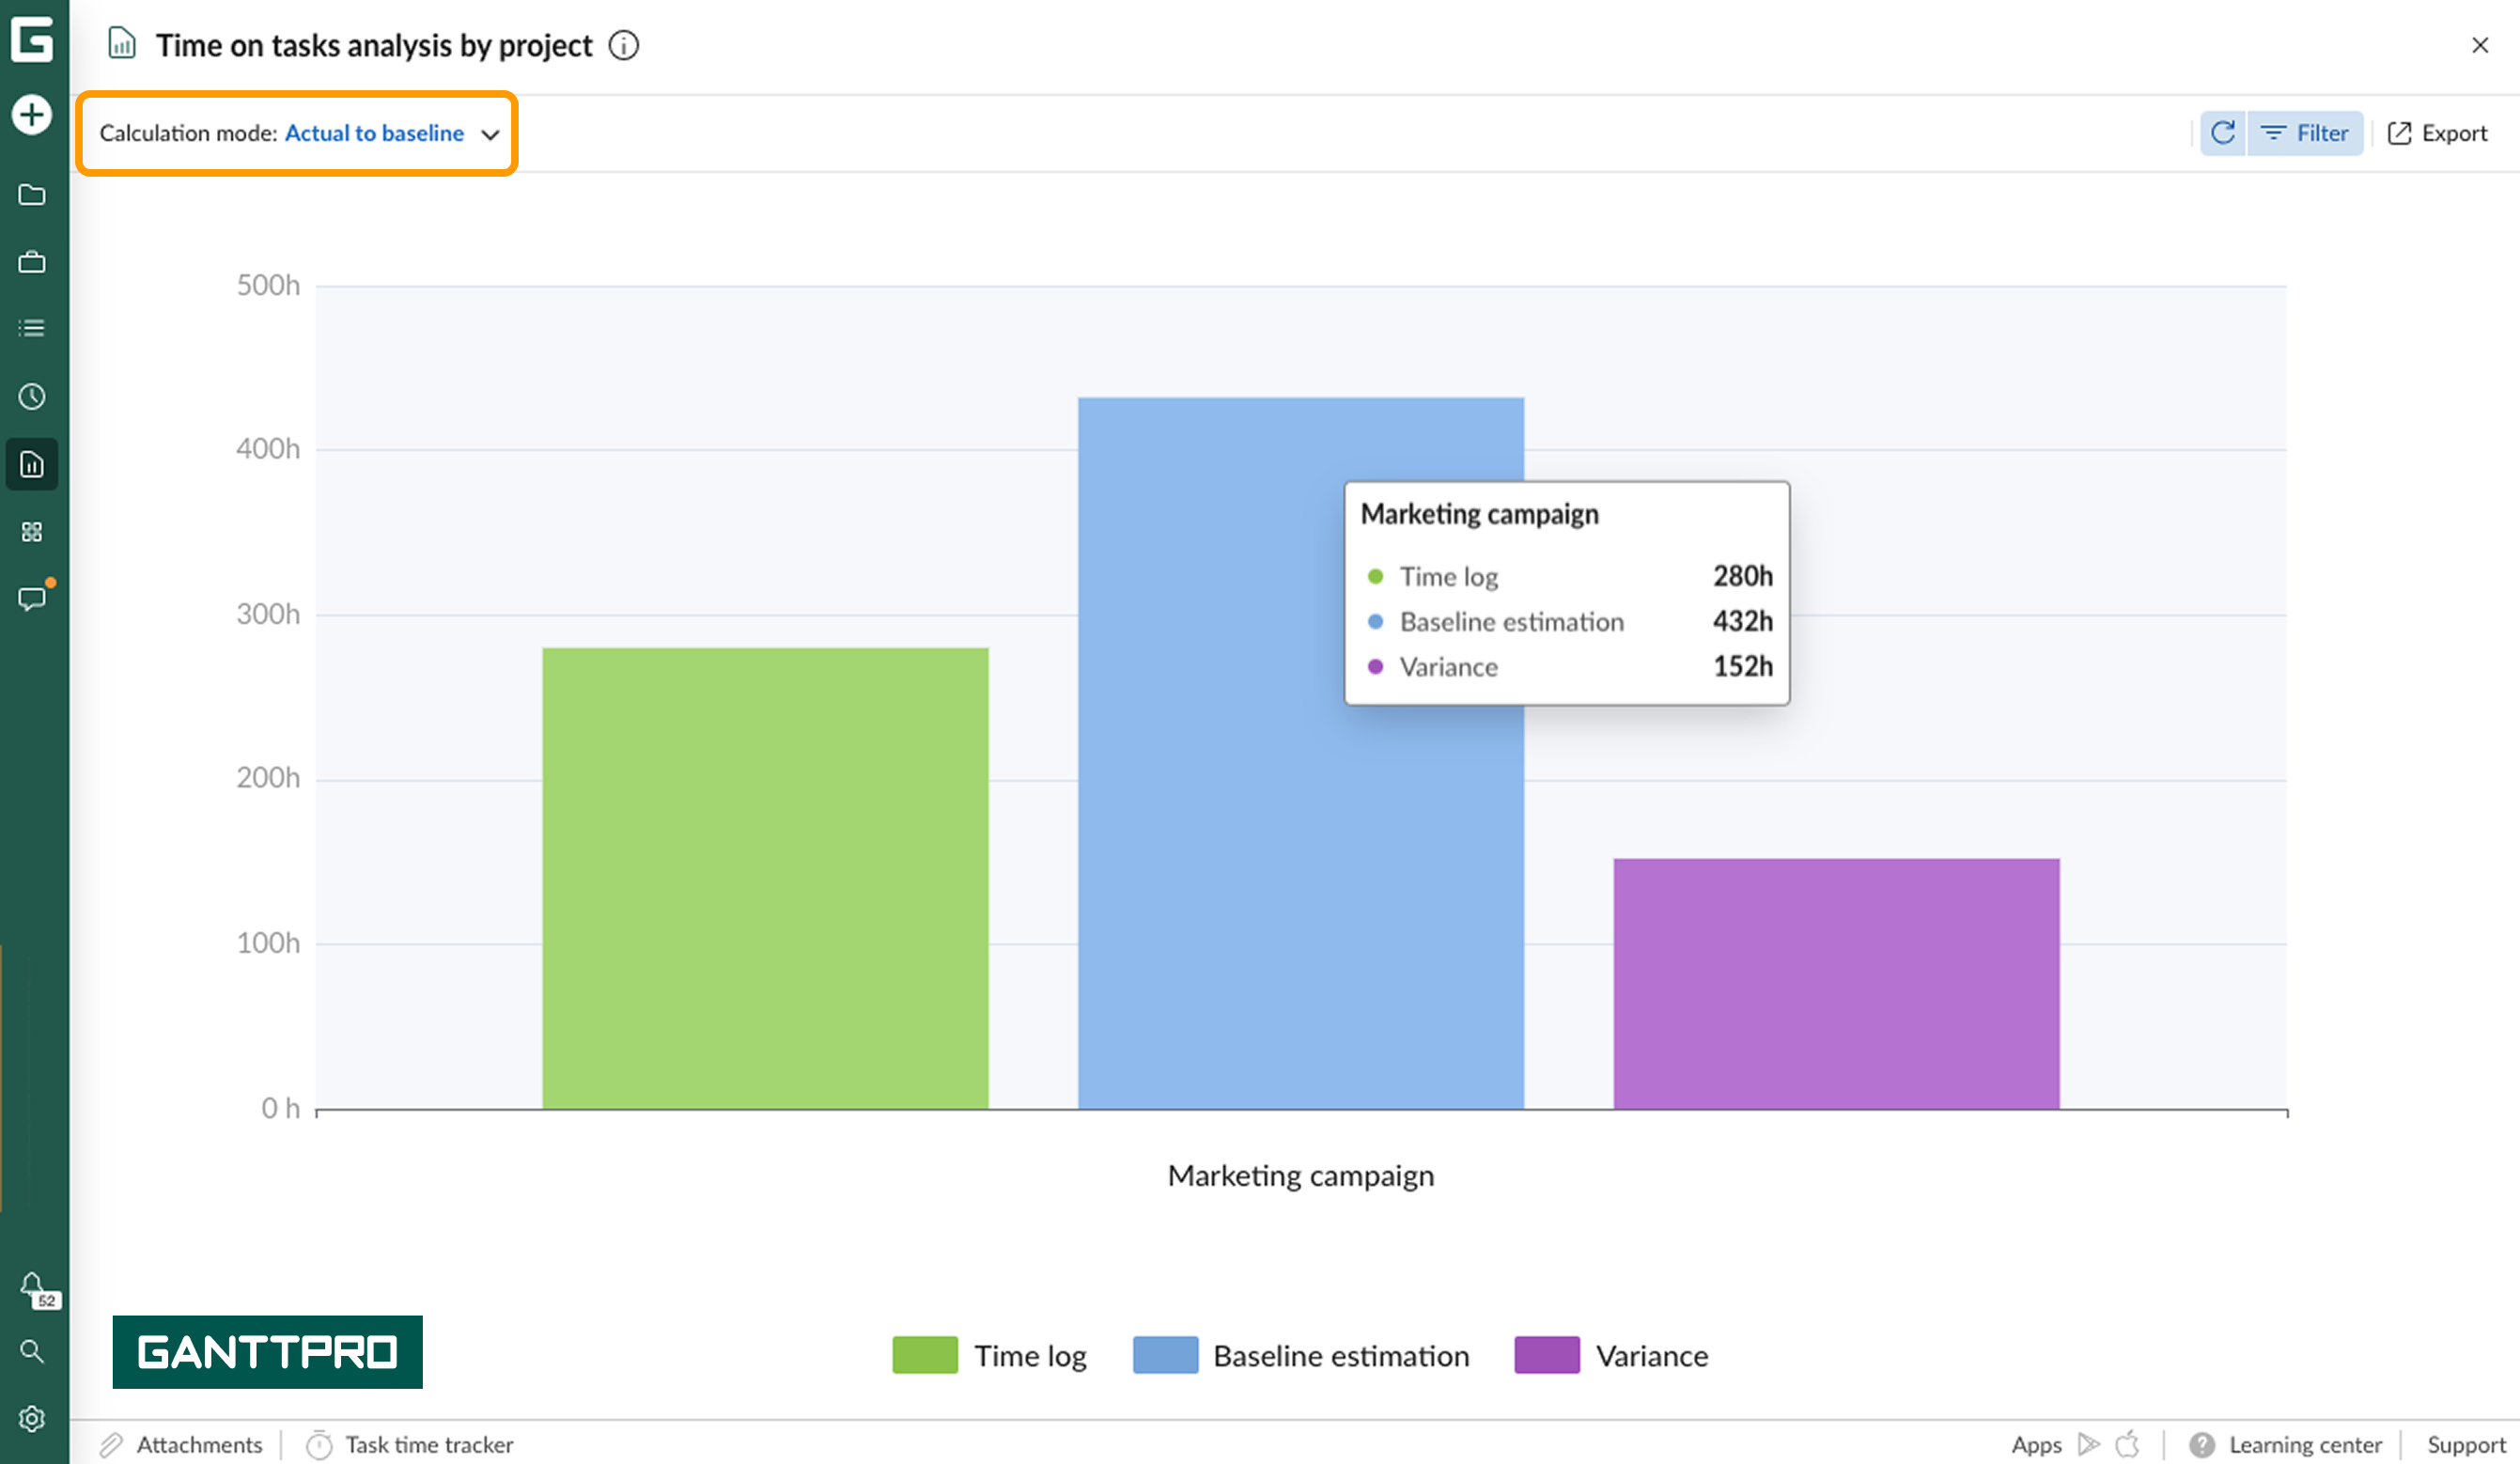2520x1464 pixels.
Task: Select the portfolio briefcase icon in sidebar
Action: (x=32, y=262)
